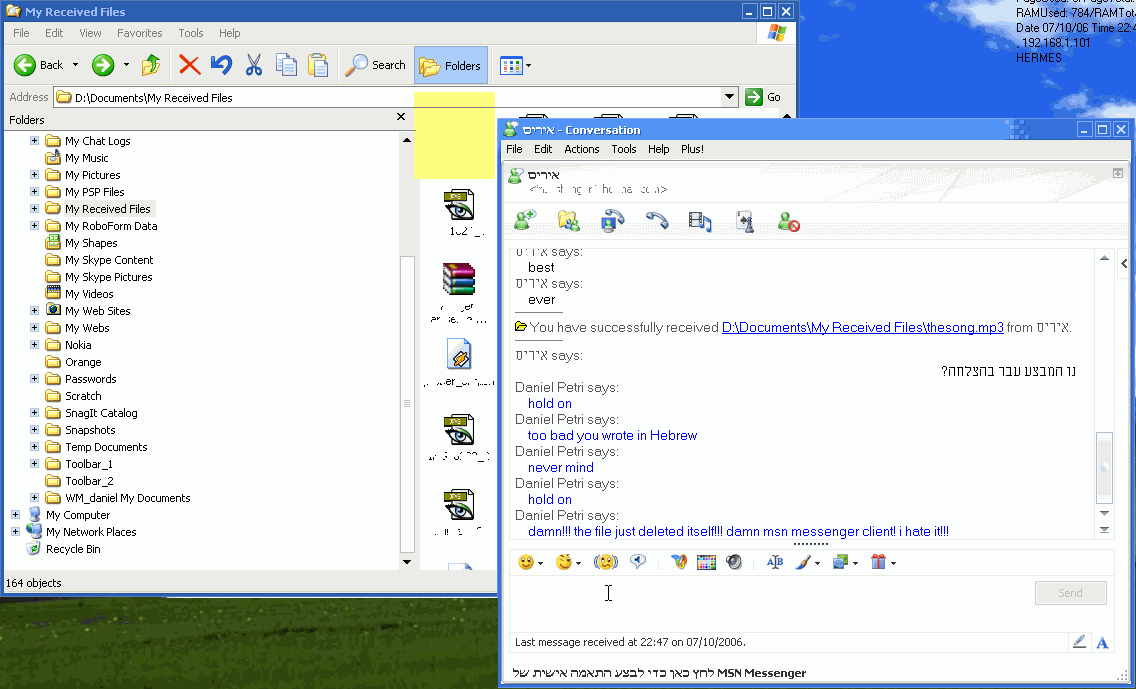Open the Address bar dropdown arrow

tap(730, 97)
